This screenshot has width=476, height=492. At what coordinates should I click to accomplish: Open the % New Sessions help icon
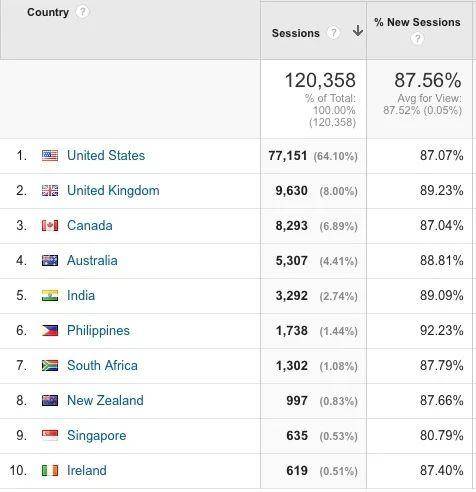[x=417, y=39]
